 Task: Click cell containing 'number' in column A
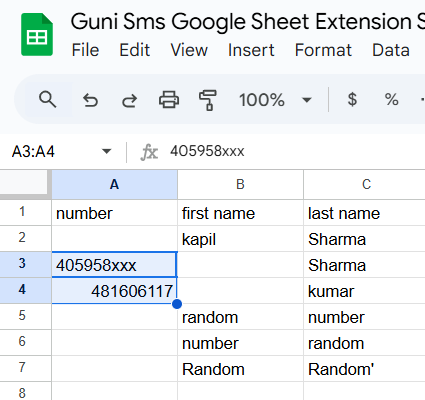[x=114, y=213]
